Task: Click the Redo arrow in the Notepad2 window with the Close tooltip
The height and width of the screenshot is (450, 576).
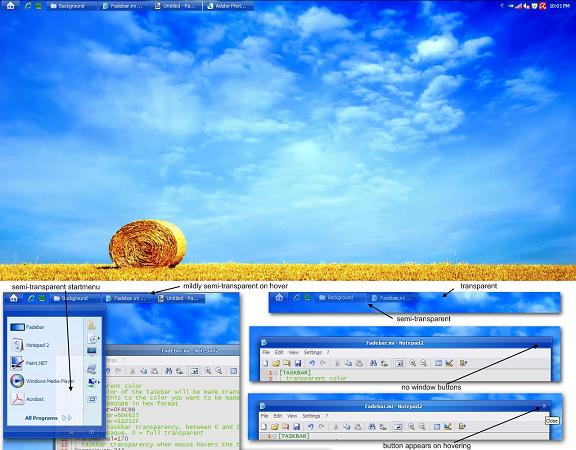Action: pyautogui.click(x=322, y=426)
